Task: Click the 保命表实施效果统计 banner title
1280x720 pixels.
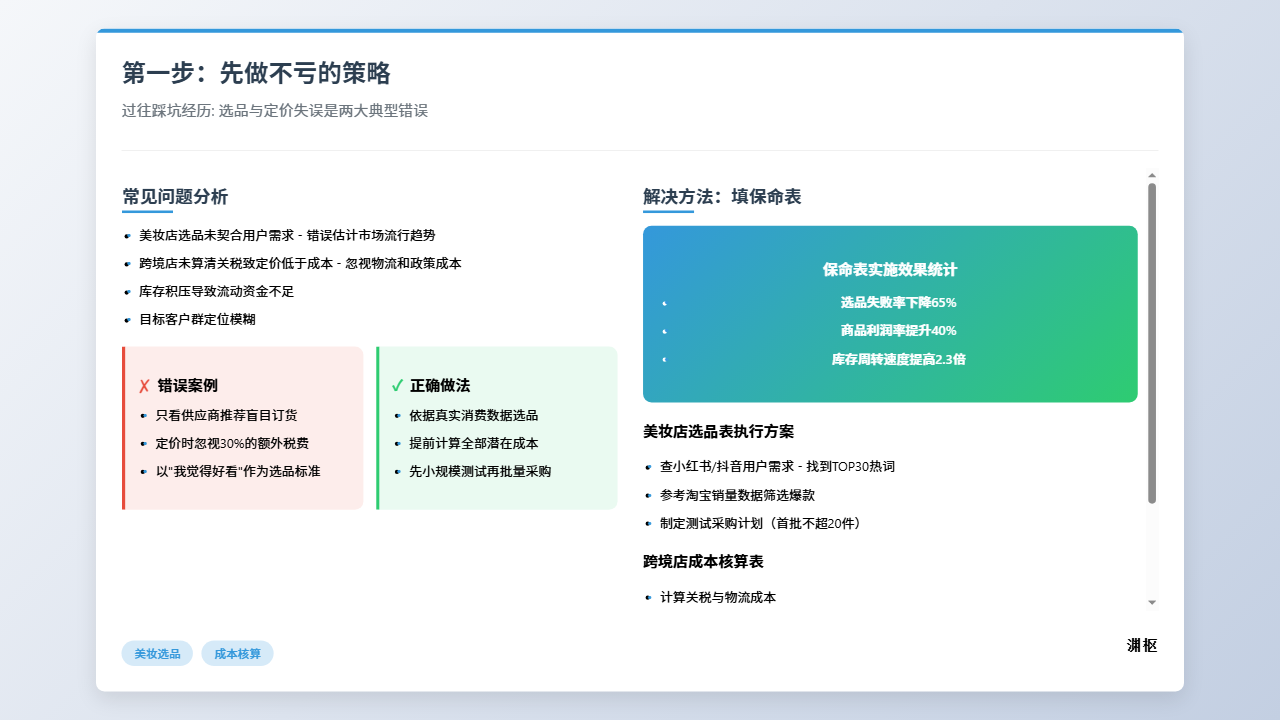Action: click(890, 270)
